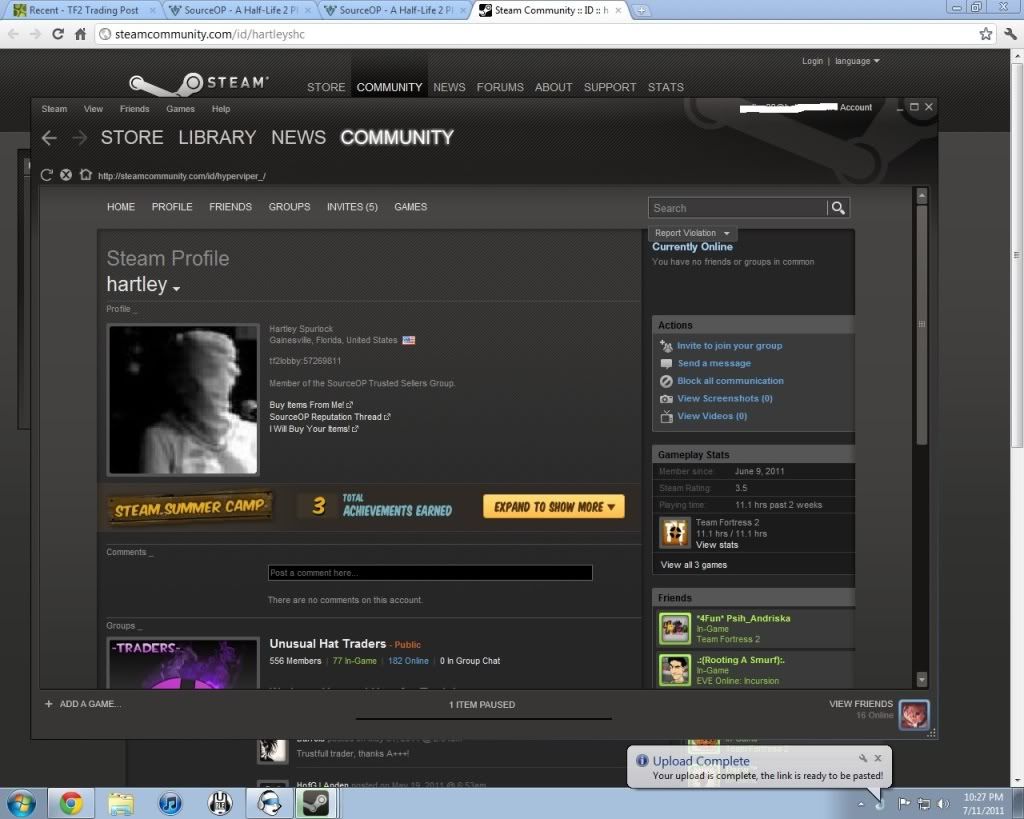This screenshot has height=819, width=1024.
Task: Click in the community Search field
Action: 738,208
